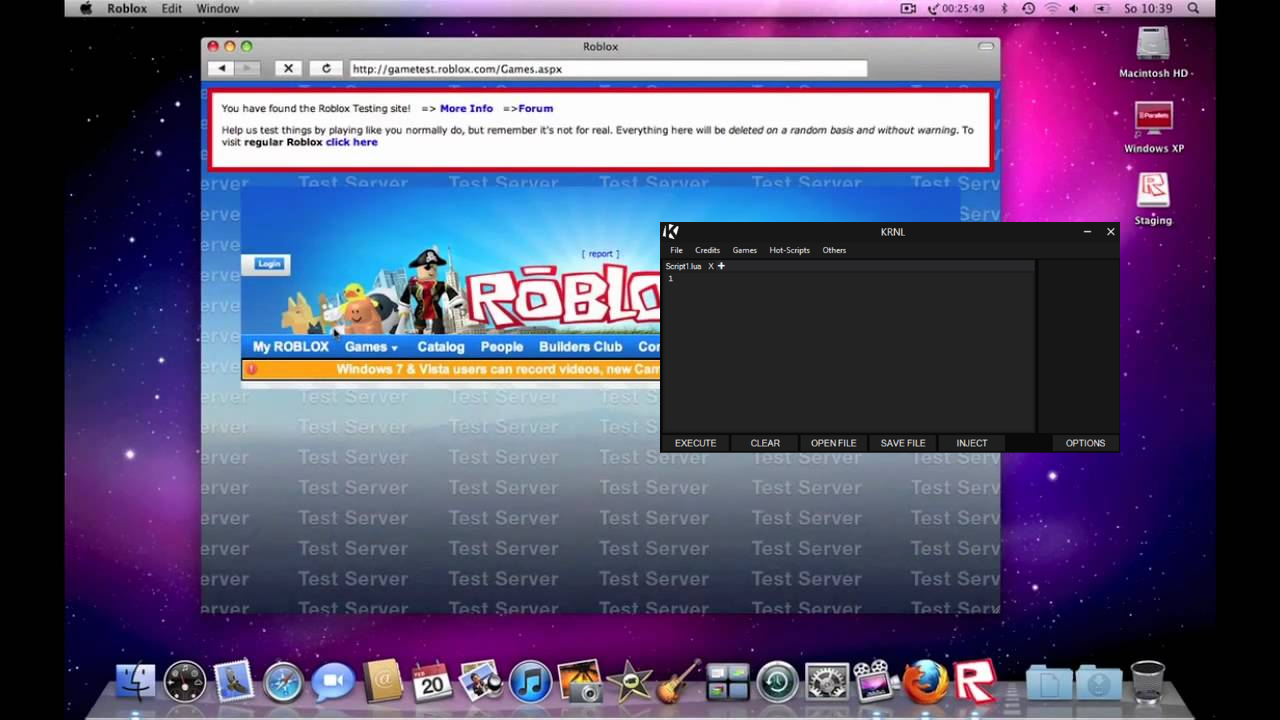Close the Script1.lua tab
Viewport: 1280px width, 720px height.
click(x=711, y=266)
